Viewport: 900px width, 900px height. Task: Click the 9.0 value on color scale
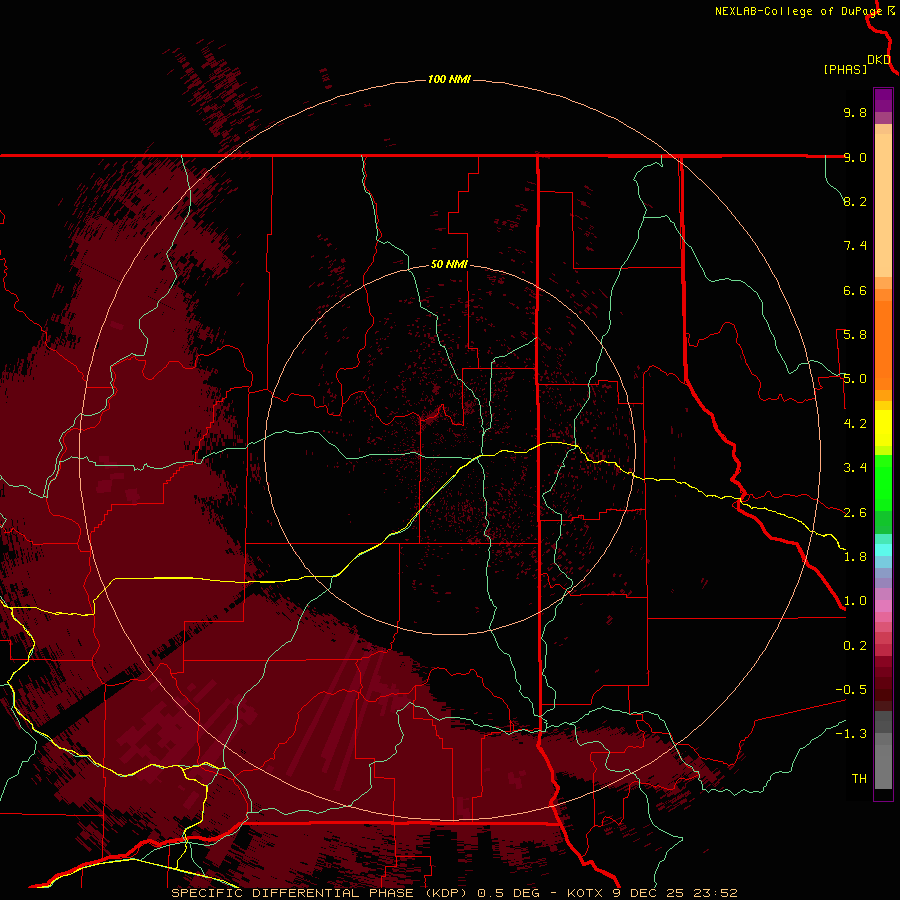click(x=855, y=157)
